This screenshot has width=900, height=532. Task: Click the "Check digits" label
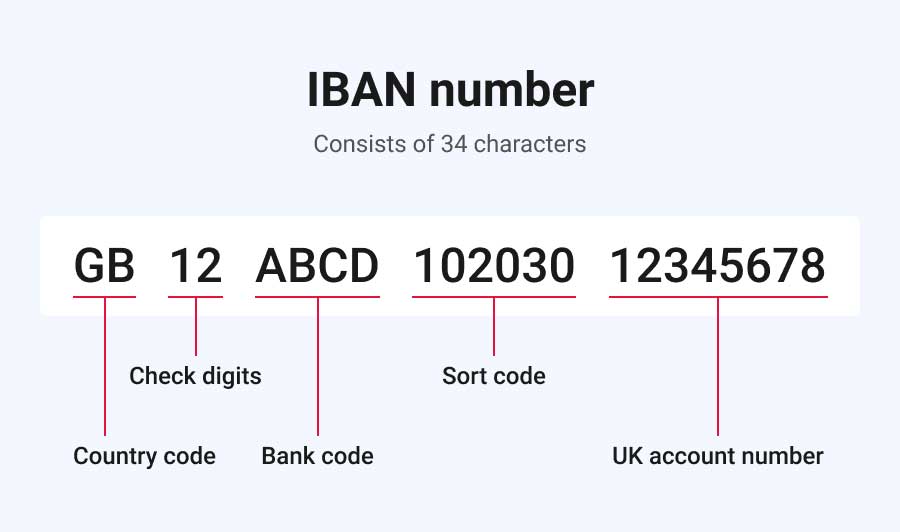click(195, 376)
